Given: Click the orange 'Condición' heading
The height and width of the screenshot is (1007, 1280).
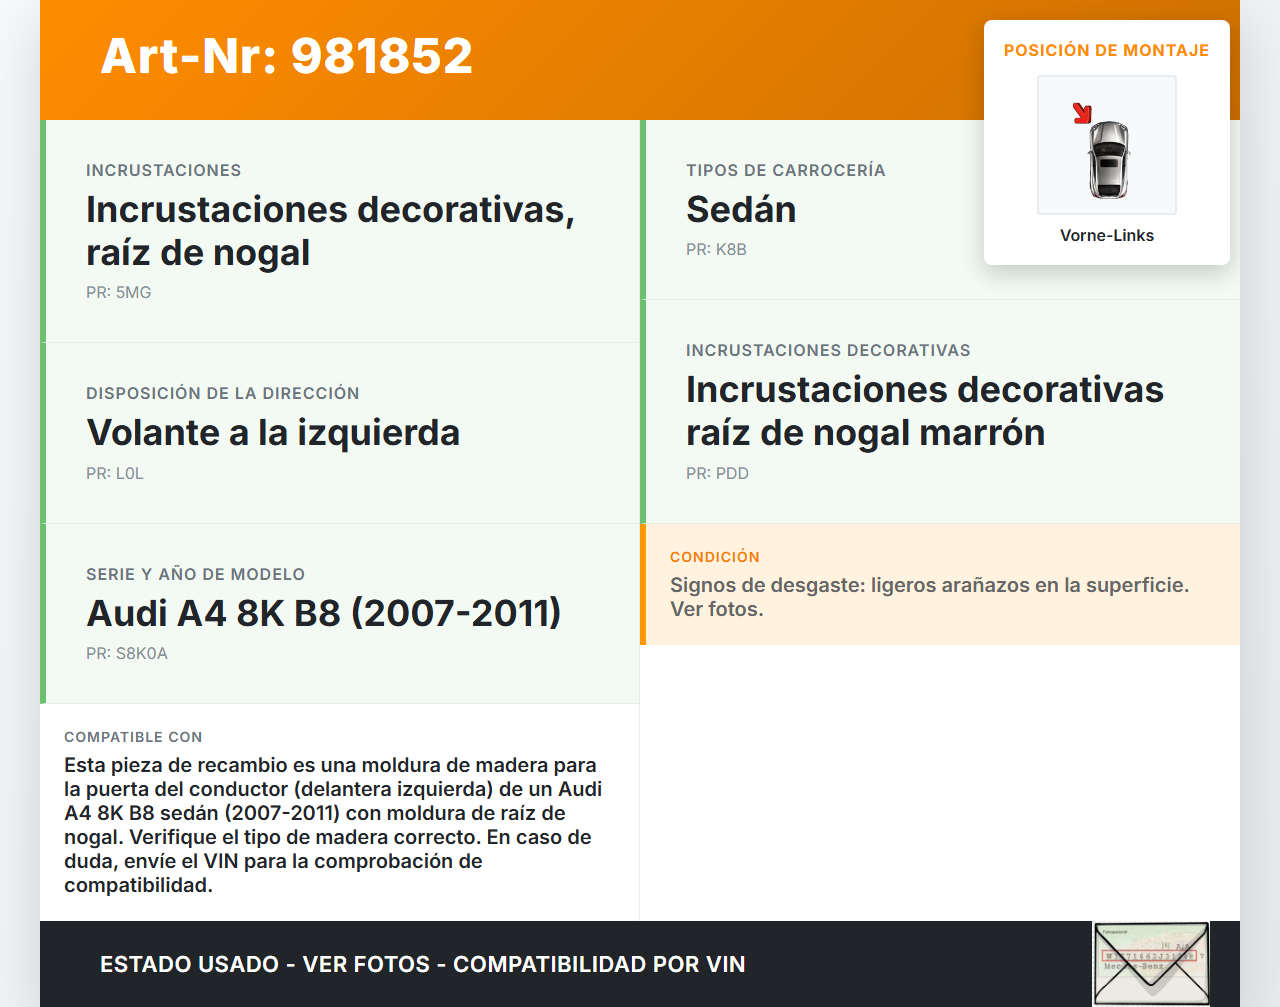Looking at the screenshot, I should point(714,557).
